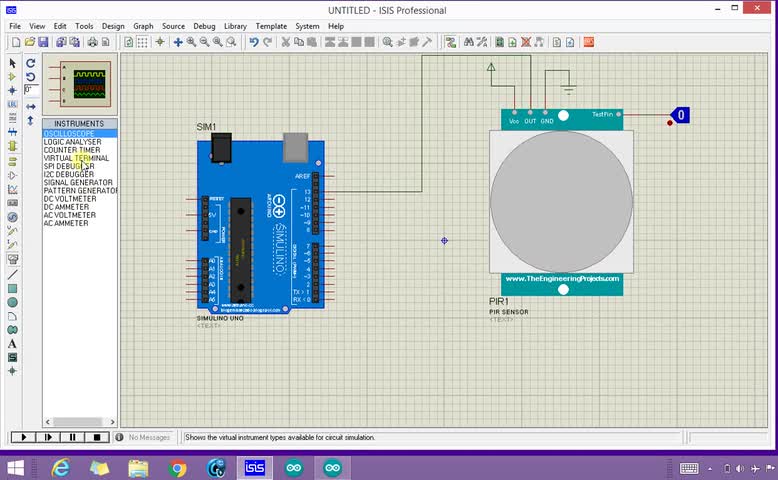Image resolution: width=778 pixels, height=480 pixels.
Task: Select the arrow Selection mode tool
Action: (12, 63)
